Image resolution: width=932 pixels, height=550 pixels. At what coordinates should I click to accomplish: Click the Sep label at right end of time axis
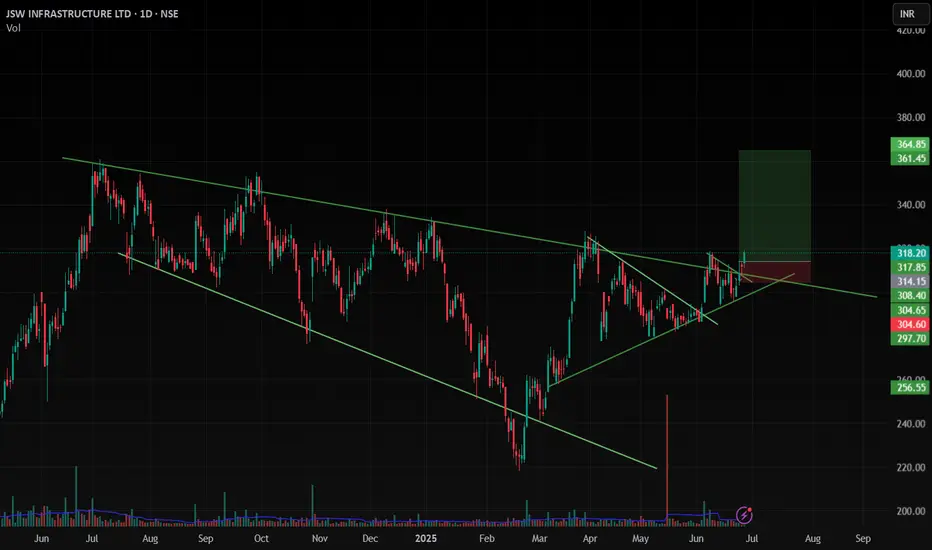click(x=863, y=539)
